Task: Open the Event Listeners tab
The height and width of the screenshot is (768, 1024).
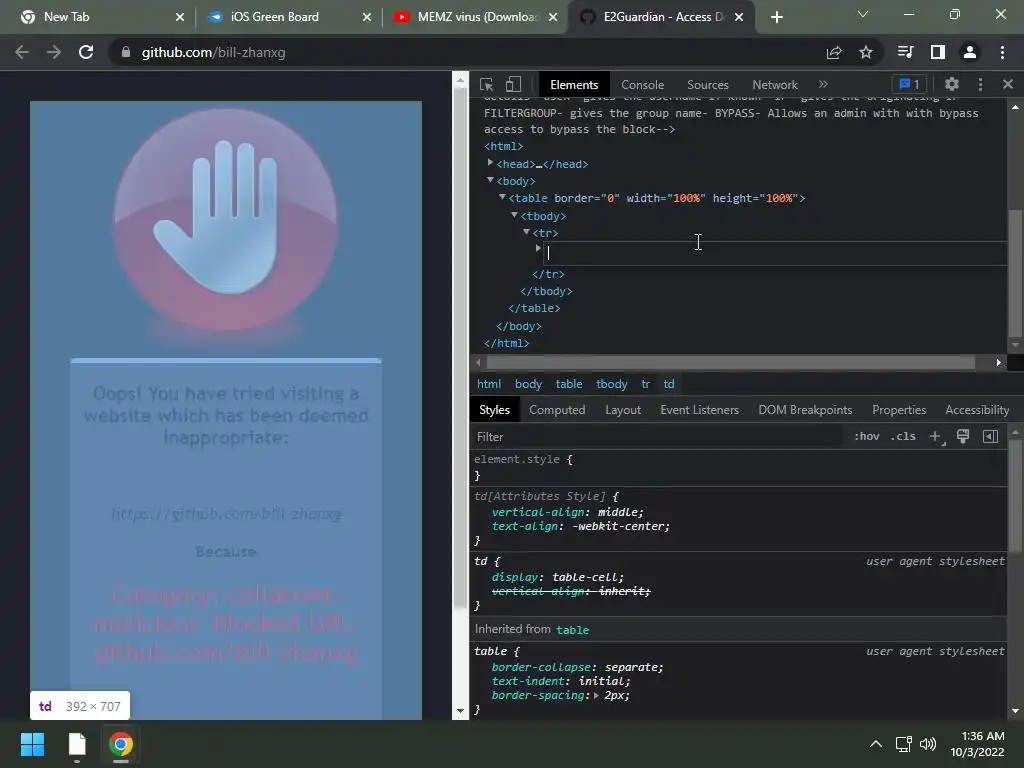Action: coord(699,409)
